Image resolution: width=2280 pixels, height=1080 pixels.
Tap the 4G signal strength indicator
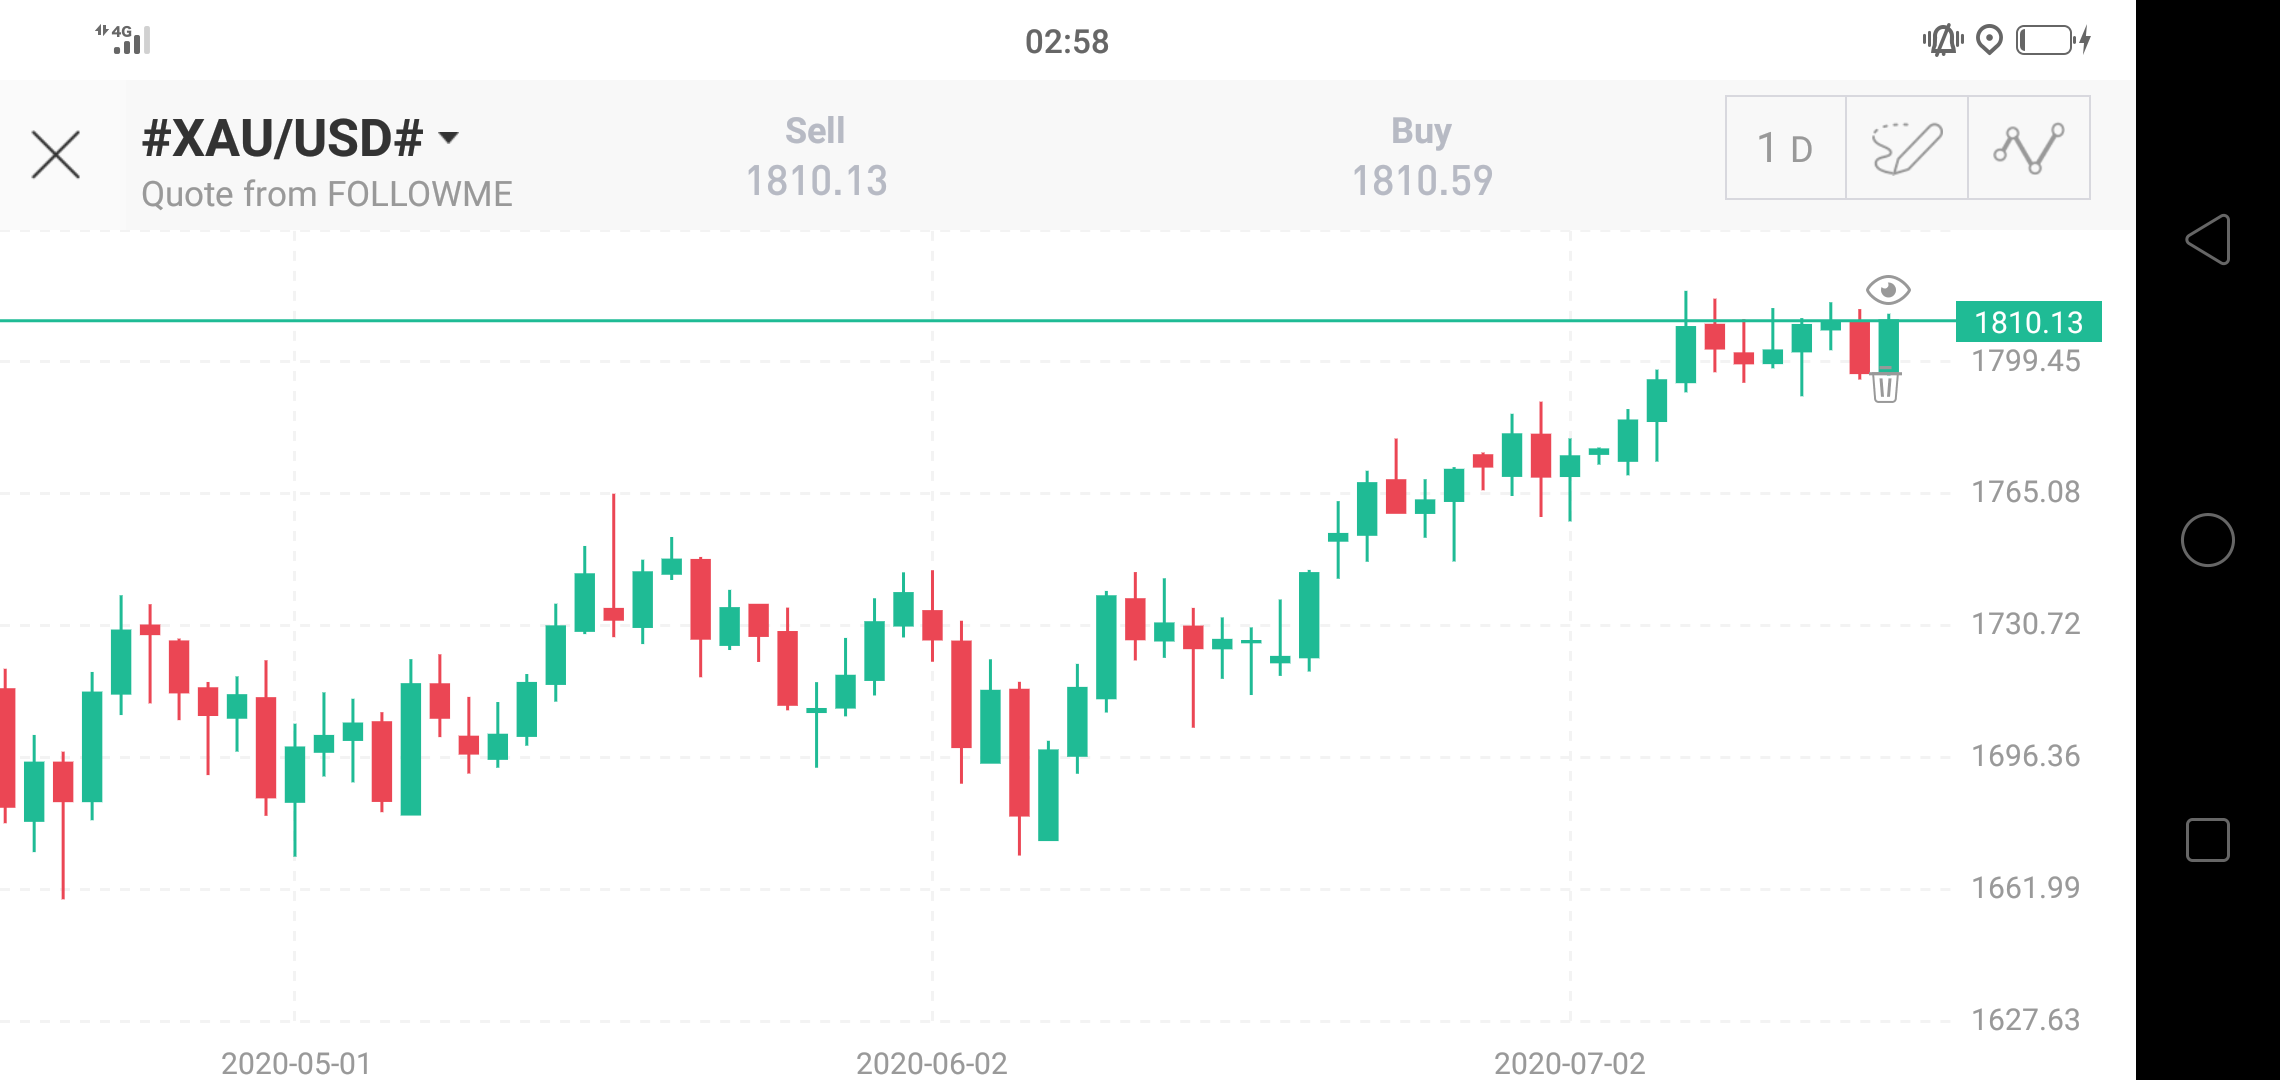point(124,39)
